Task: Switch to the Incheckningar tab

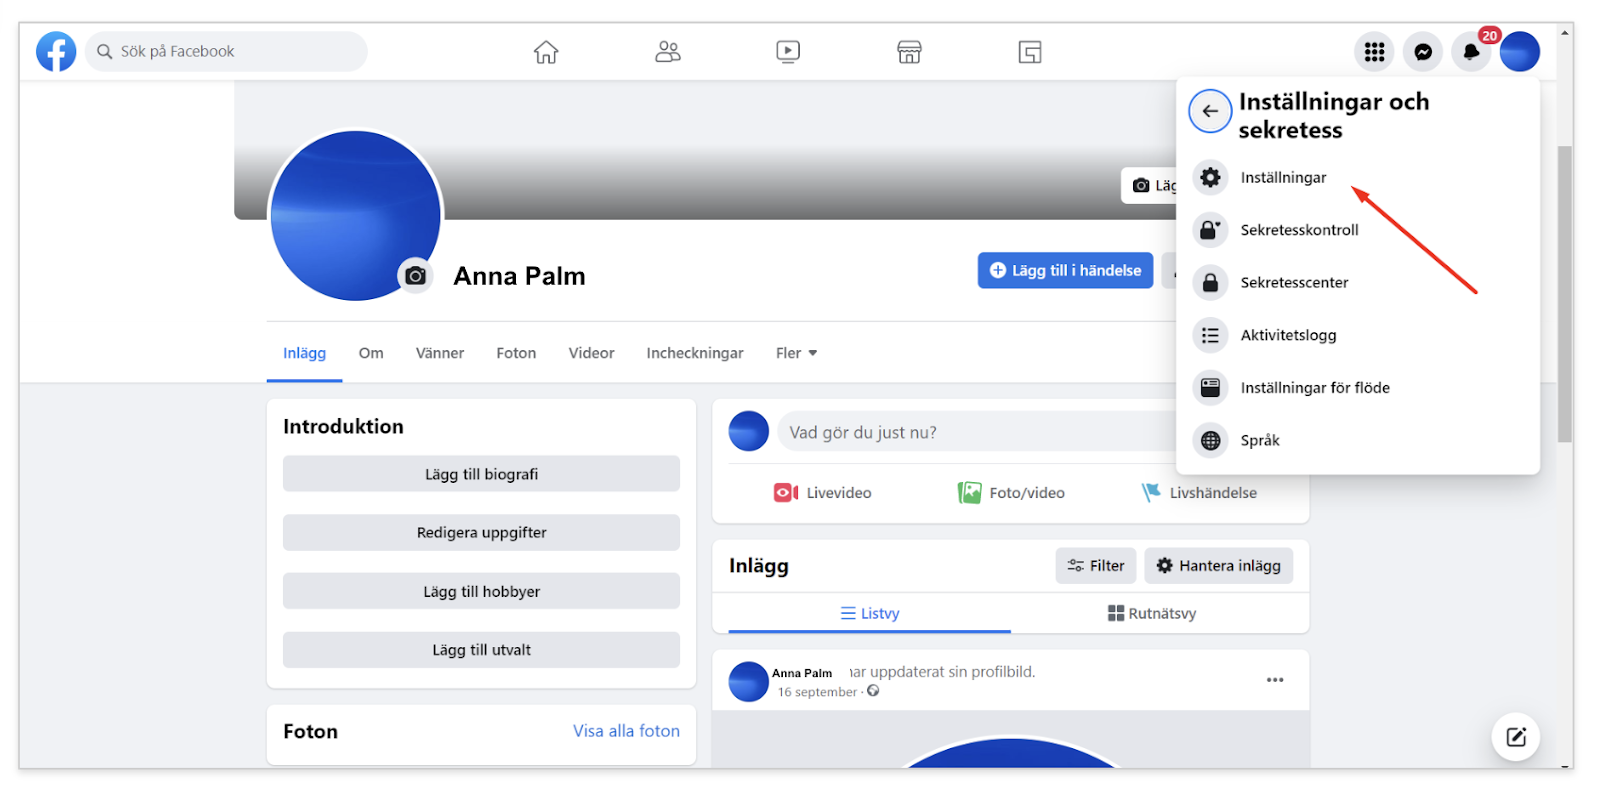Action: click(695, 353)
